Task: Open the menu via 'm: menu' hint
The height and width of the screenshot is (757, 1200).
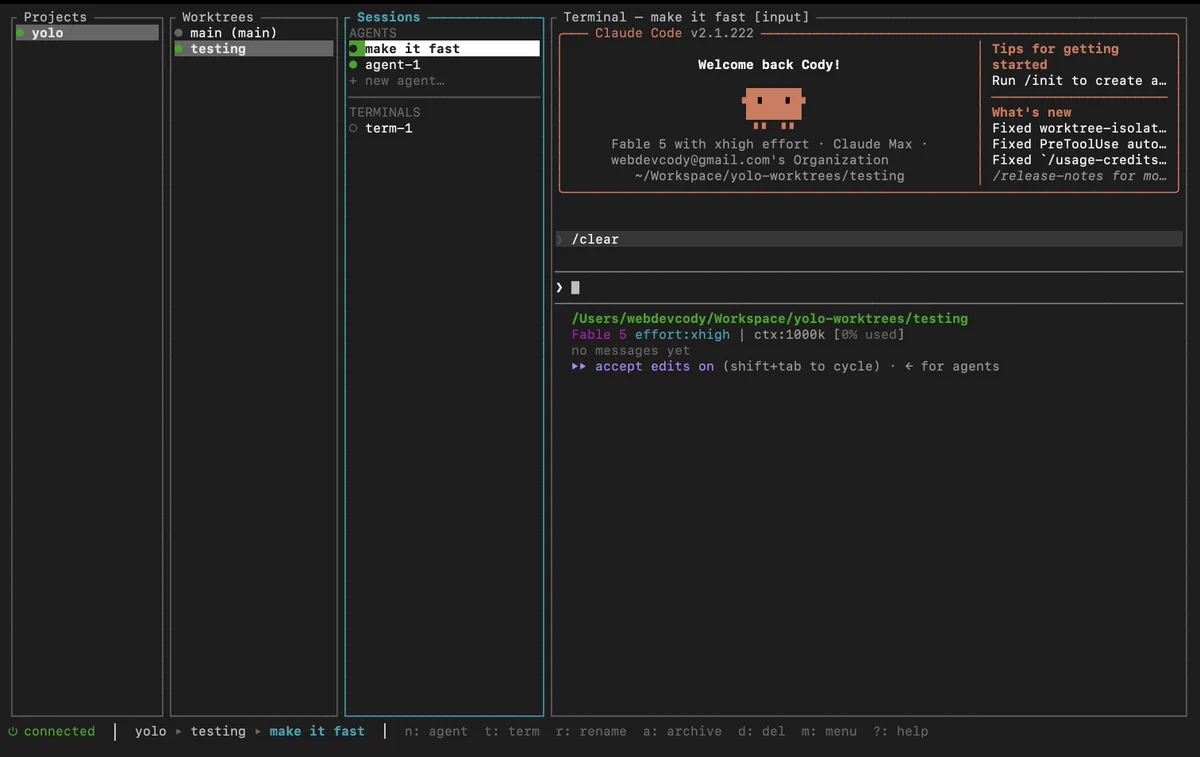Action: click(829, 732)
